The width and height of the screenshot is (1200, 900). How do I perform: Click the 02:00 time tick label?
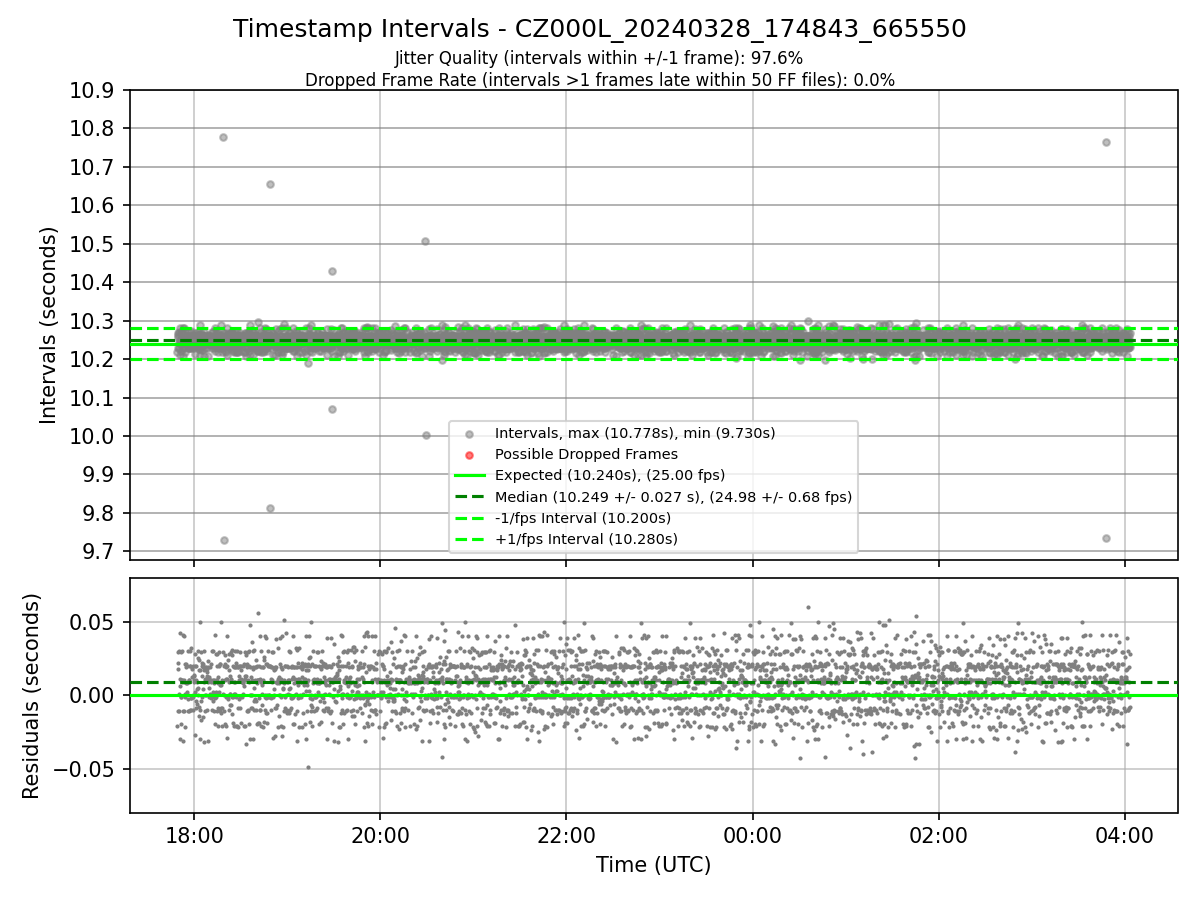pyautogui.click(x=939, y=835)
